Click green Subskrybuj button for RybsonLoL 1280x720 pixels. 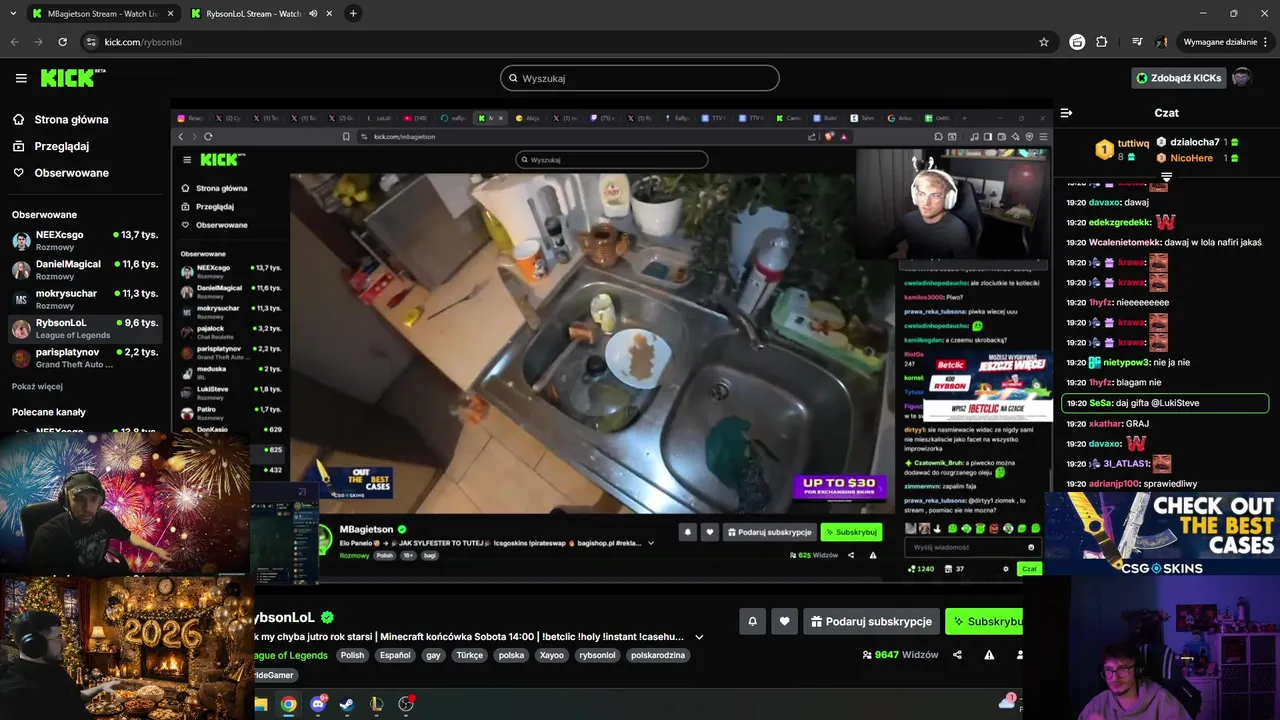(x=984, y=621)
